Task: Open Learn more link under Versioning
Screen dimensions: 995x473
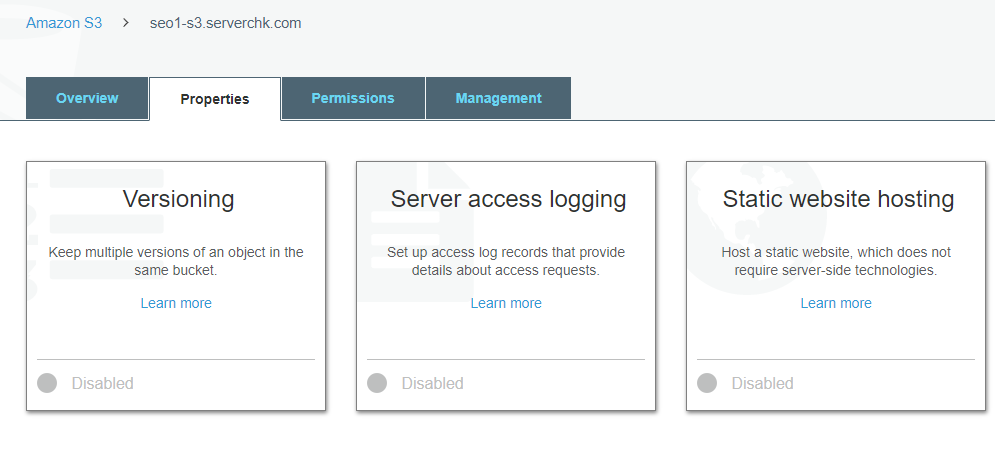Action: [x=176, y=303]
